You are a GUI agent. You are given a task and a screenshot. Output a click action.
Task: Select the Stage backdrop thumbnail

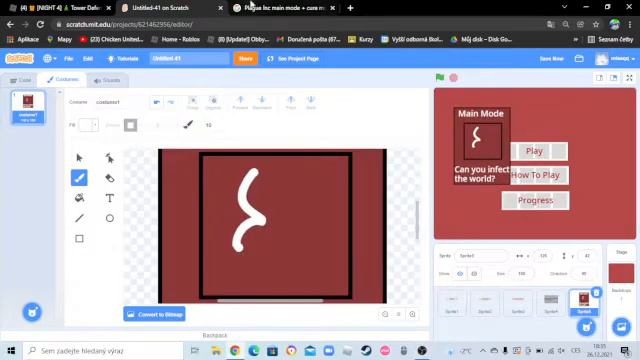point(621,273)
